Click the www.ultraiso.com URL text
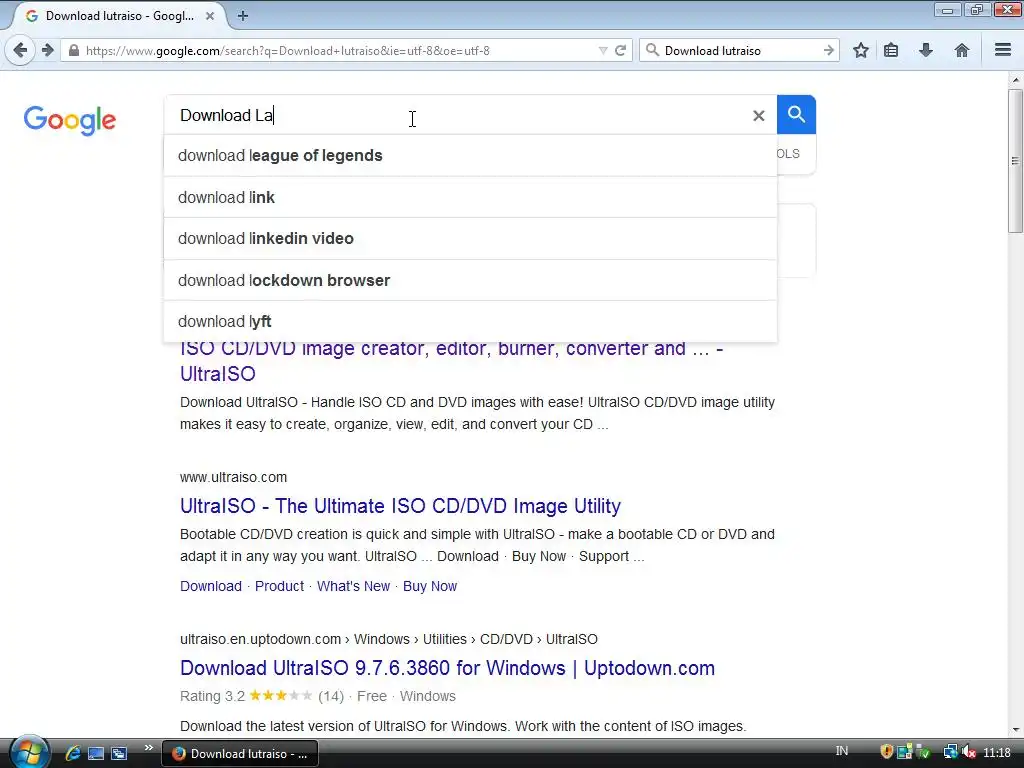The image size is (1024, 768). (233, 477)
